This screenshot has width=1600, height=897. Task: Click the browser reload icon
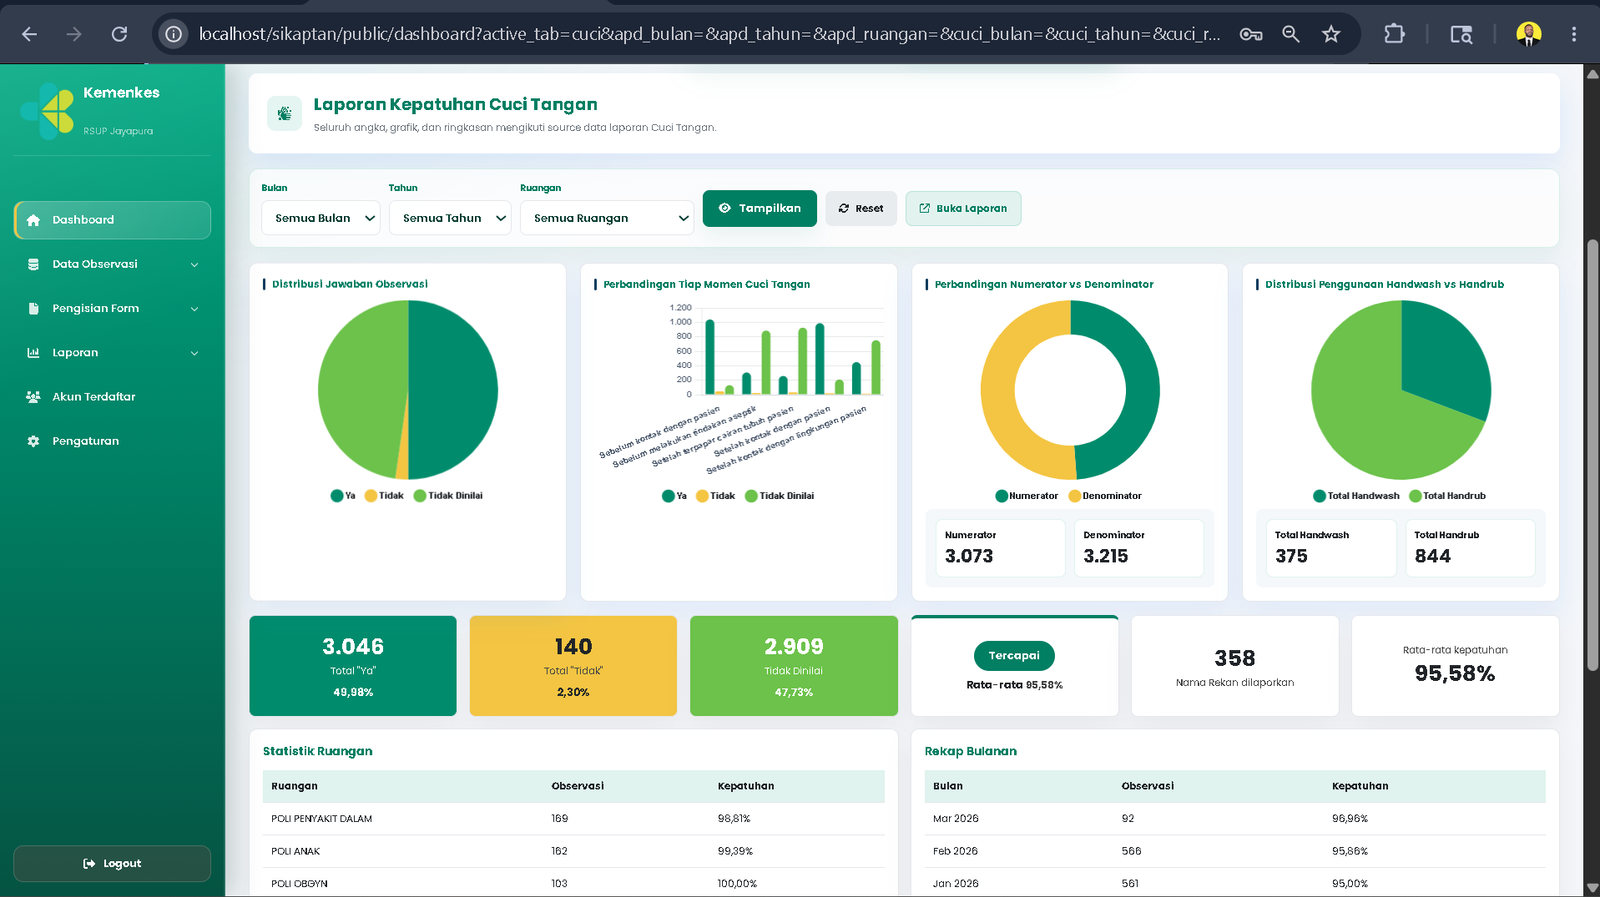(119, 34)
